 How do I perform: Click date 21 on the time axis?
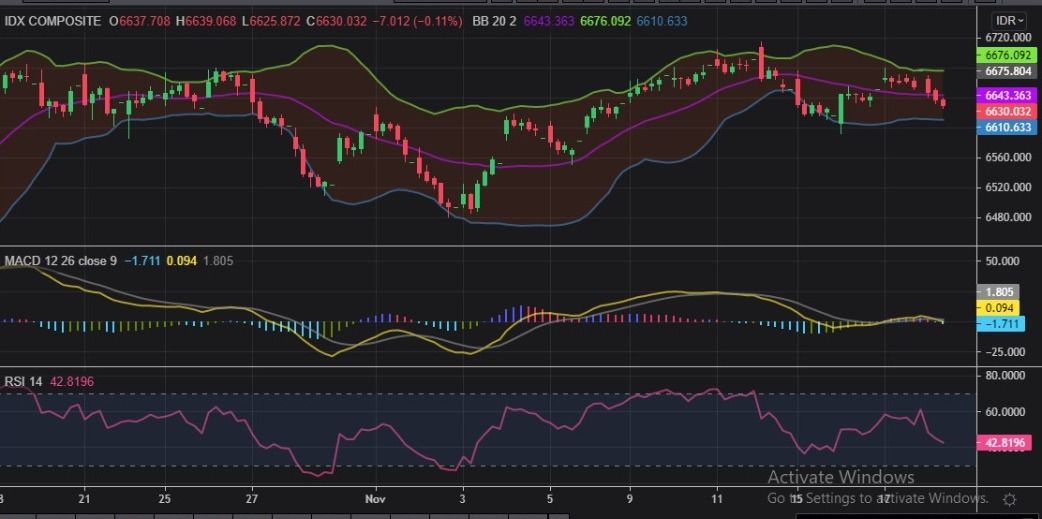coord(84,498)
